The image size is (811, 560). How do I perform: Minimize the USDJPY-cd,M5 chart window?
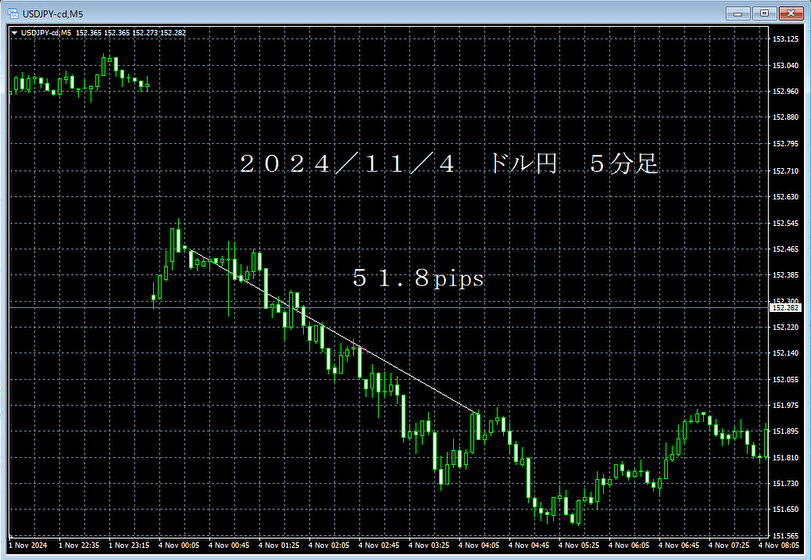pyautogui.click(x=738, y=13)
